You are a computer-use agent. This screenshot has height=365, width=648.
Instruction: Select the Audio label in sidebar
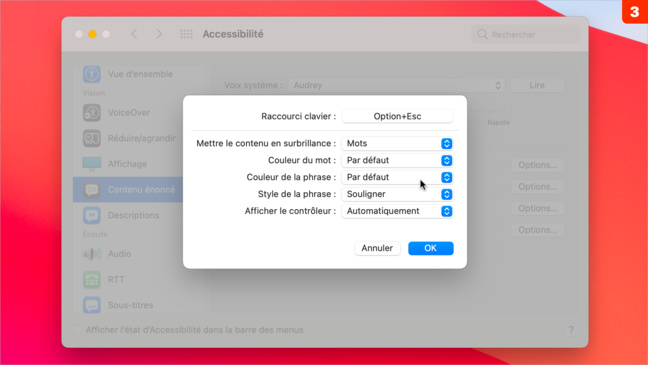(119, 253)
